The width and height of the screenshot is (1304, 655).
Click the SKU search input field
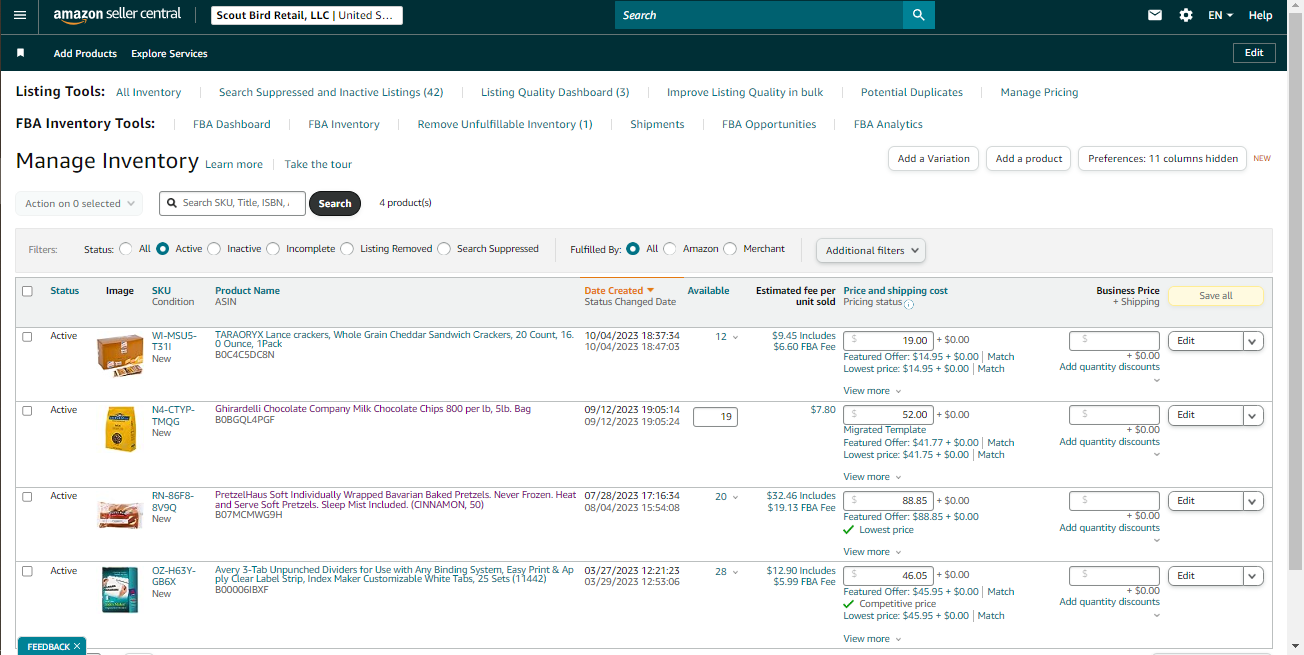(233, 203)
